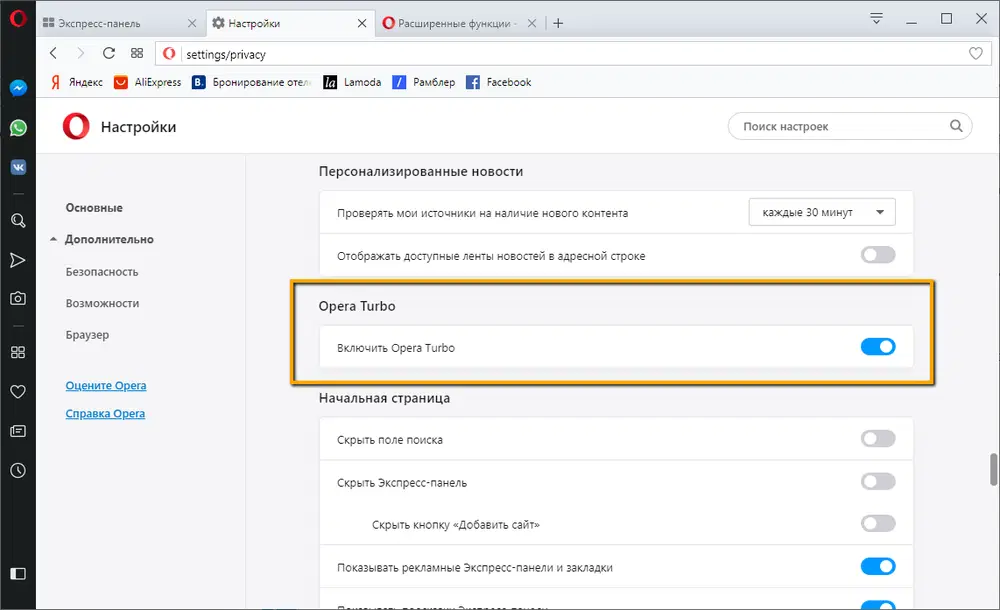Open WhatsApp in the sidebar
The width and height of the screenshot is (1000, 610).
coord(17,127)
